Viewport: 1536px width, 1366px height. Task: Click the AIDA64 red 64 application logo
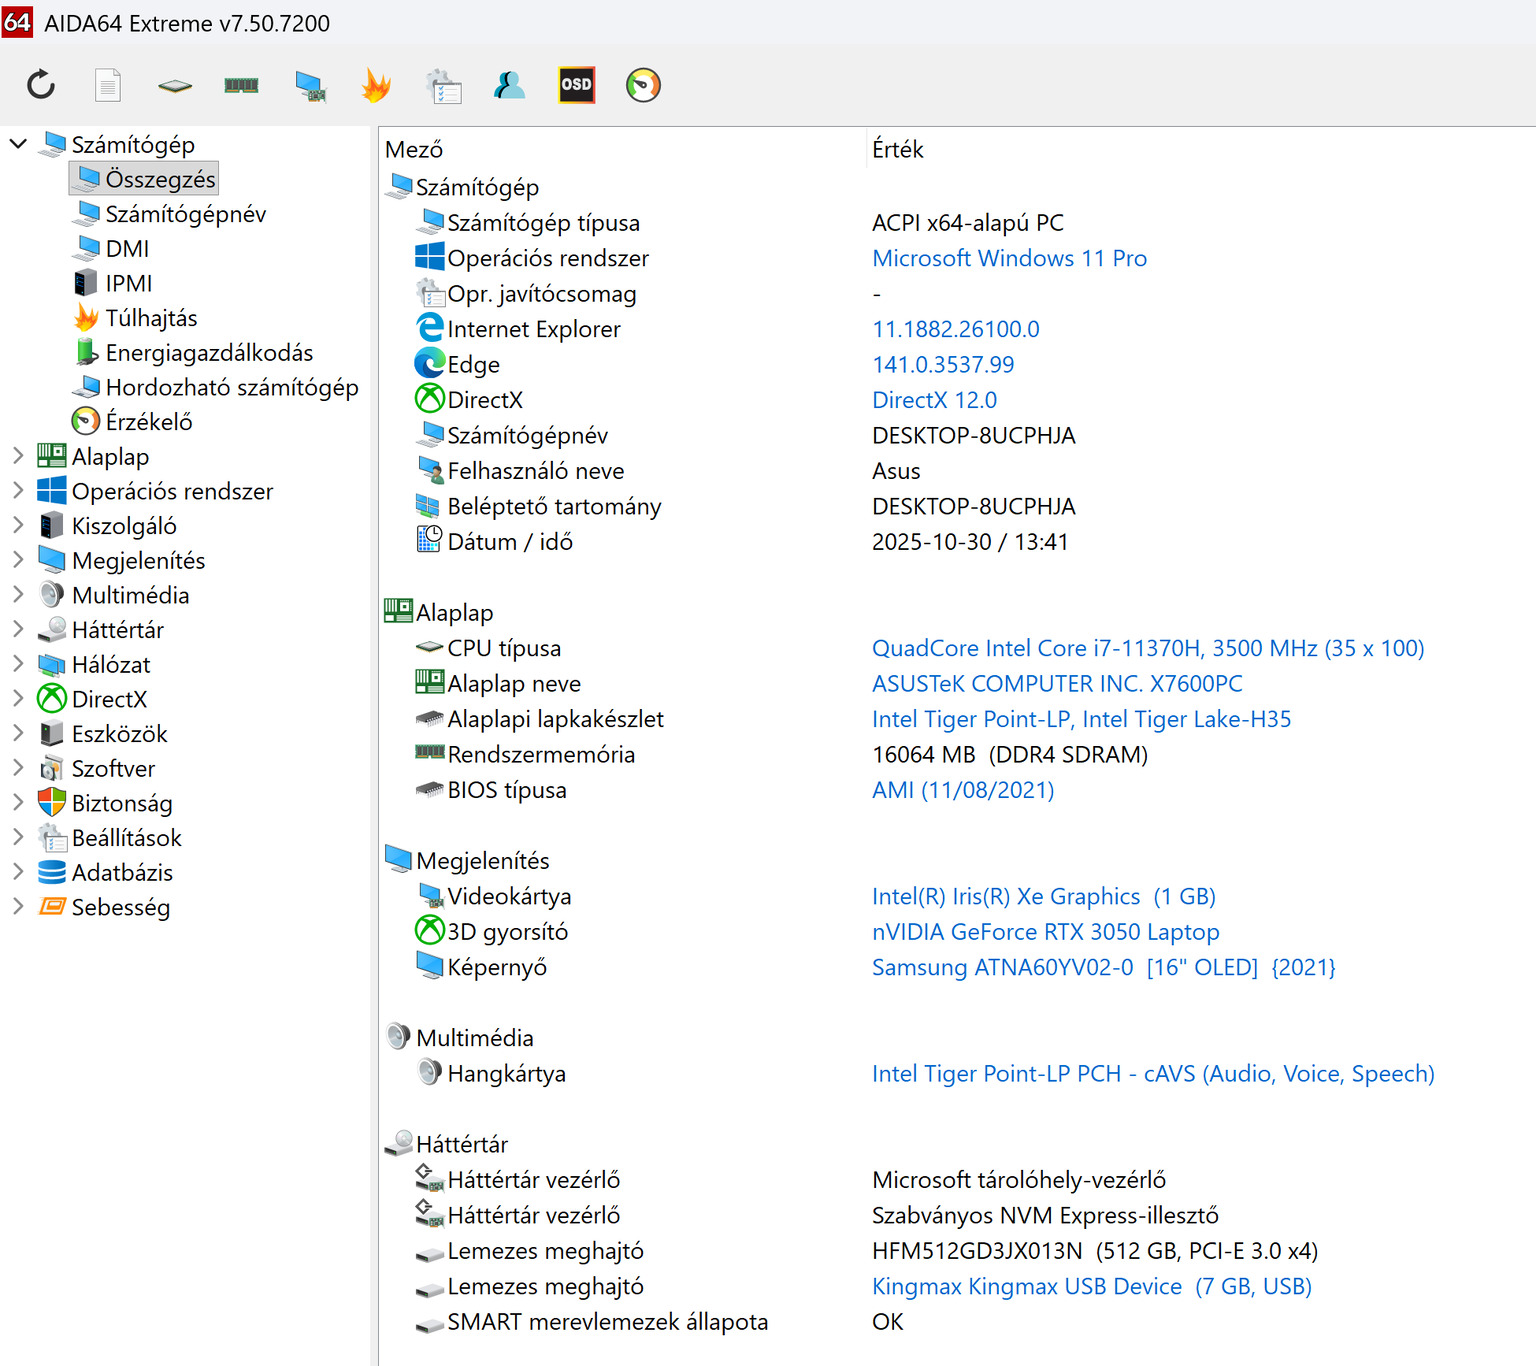point(17,22)
